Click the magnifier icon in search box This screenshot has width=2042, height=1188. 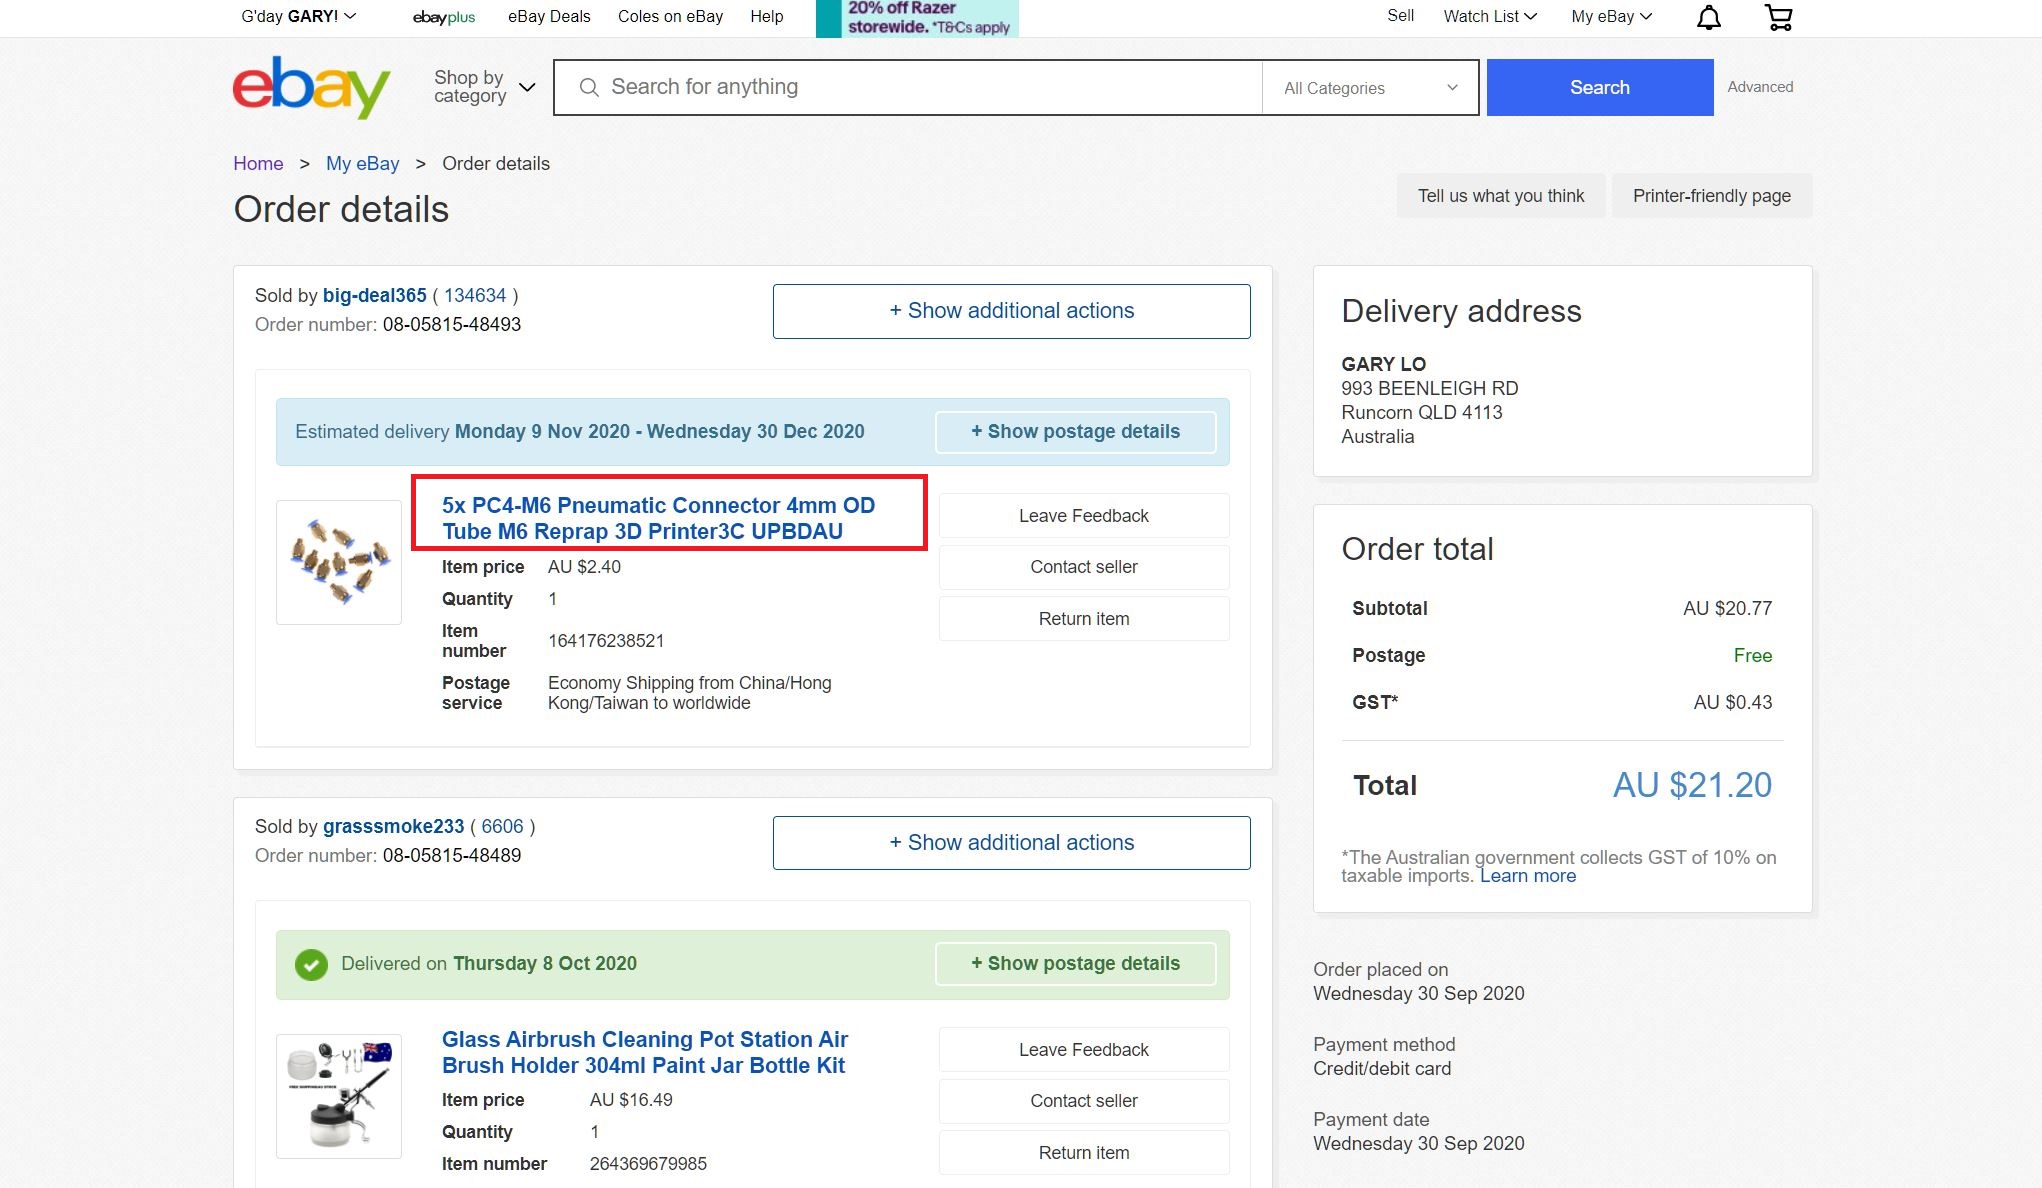(x=590, y=88)
